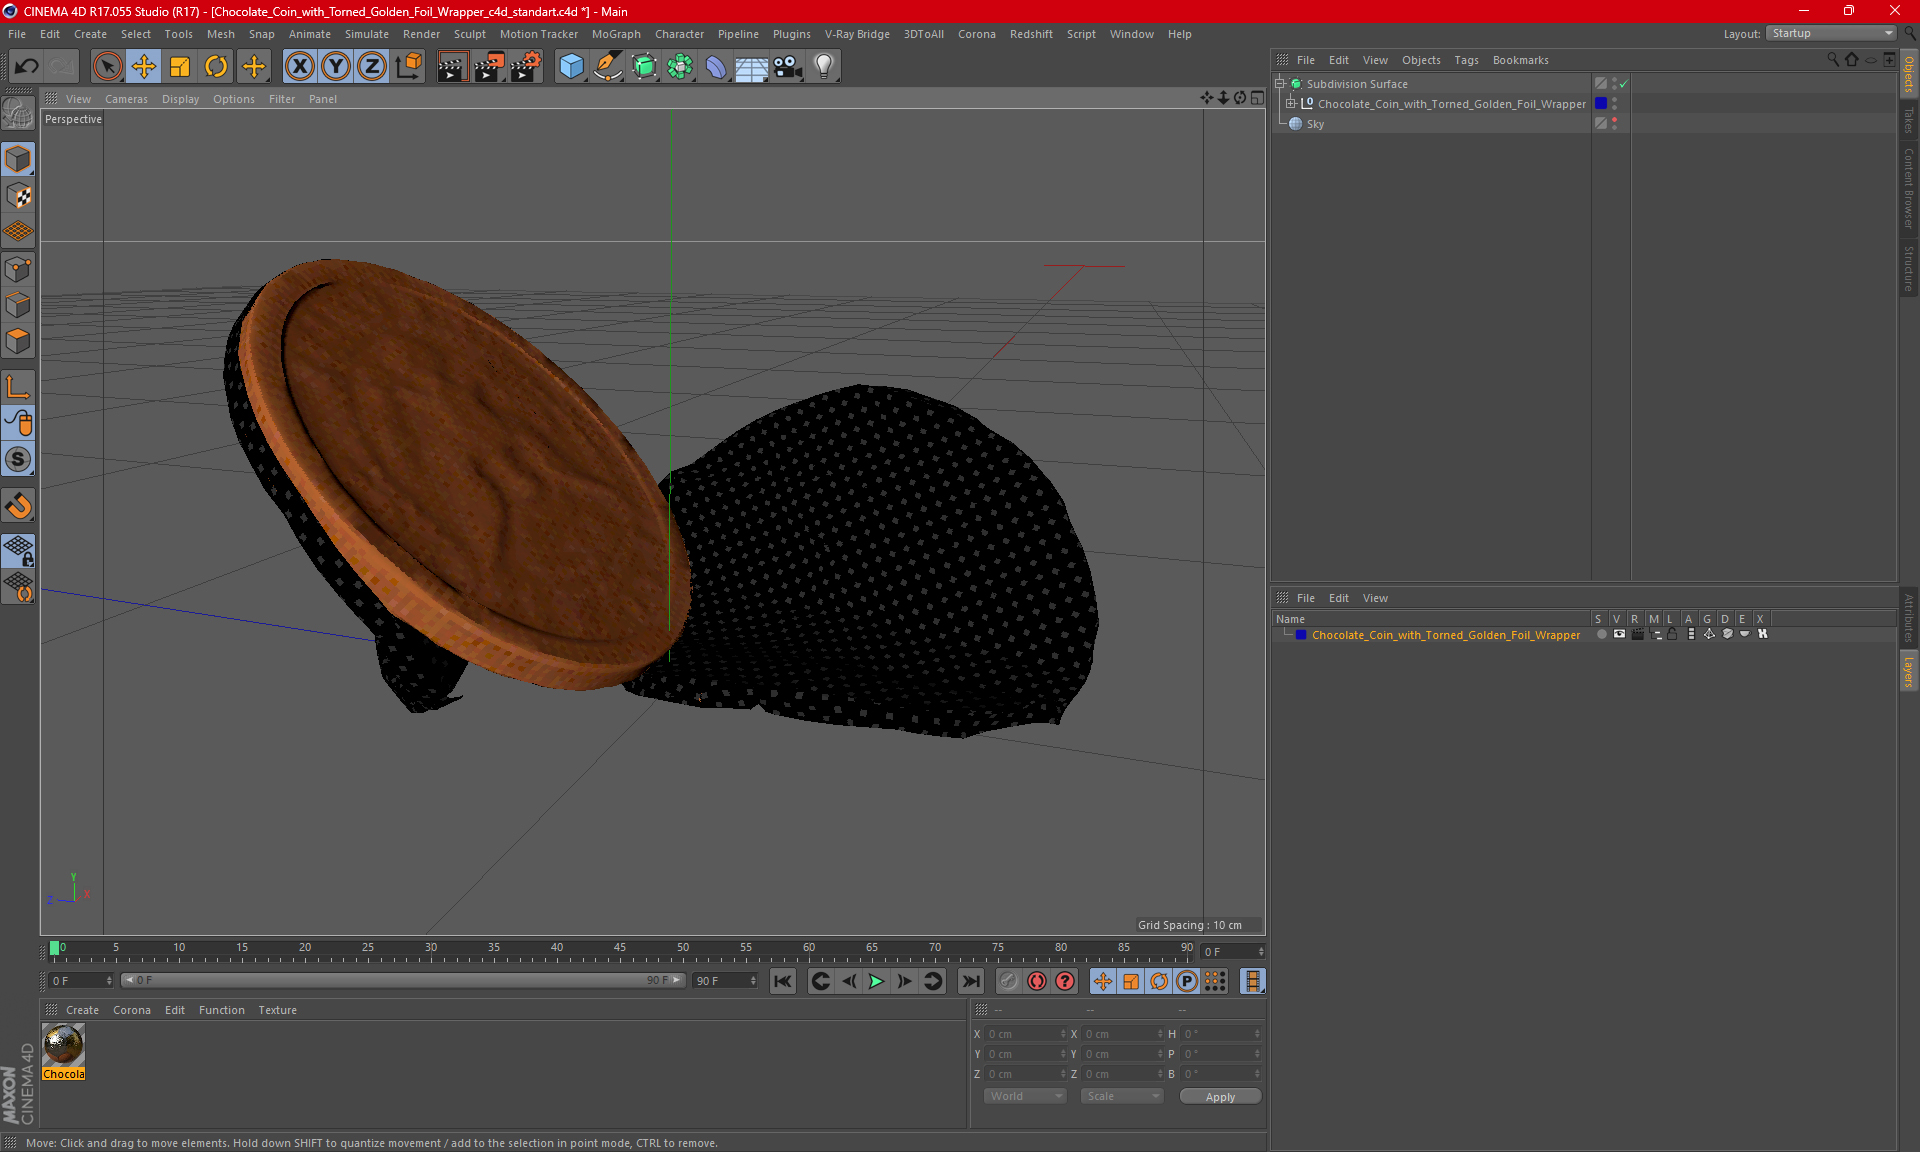Toggle layer Solo for Chocolate_Coin layer
Viewport: 1920px width, 1152px height.
pyautogui.click(x=1601, y=634)
